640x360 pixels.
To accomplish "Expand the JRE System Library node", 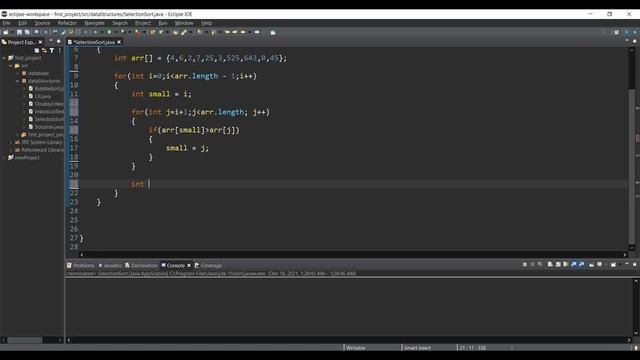I will pyautogui.click(x=11, y=142).
